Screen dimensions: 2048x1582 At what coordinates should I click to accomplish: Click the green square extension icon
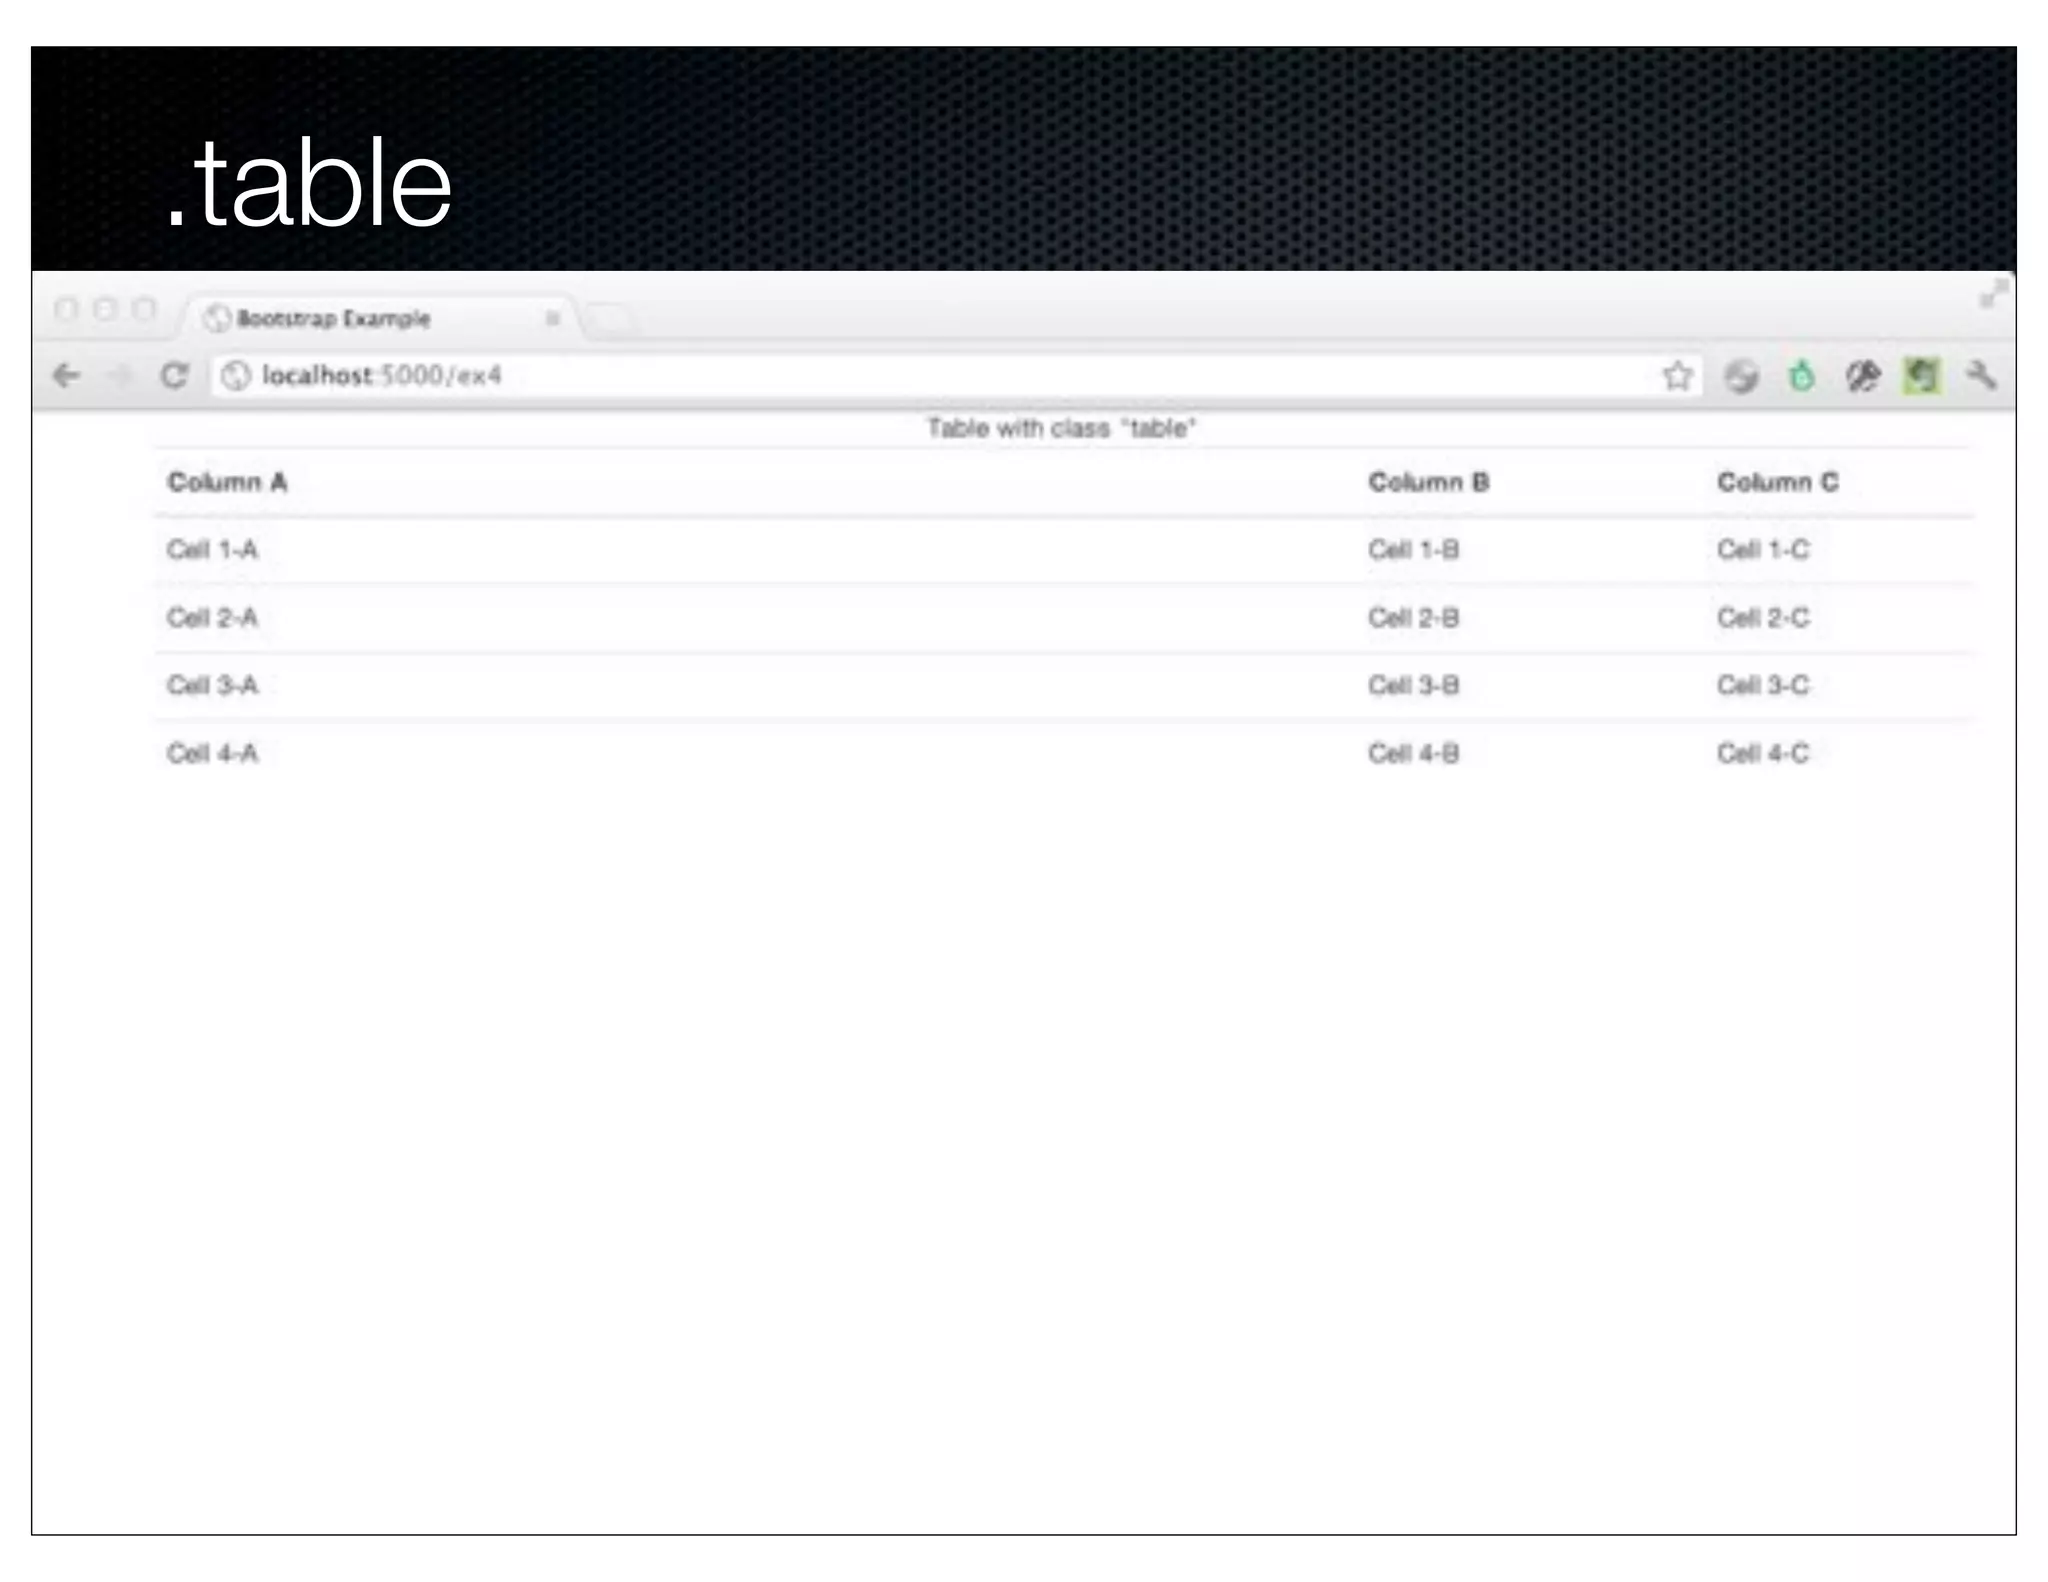(x=1921, y=377)
